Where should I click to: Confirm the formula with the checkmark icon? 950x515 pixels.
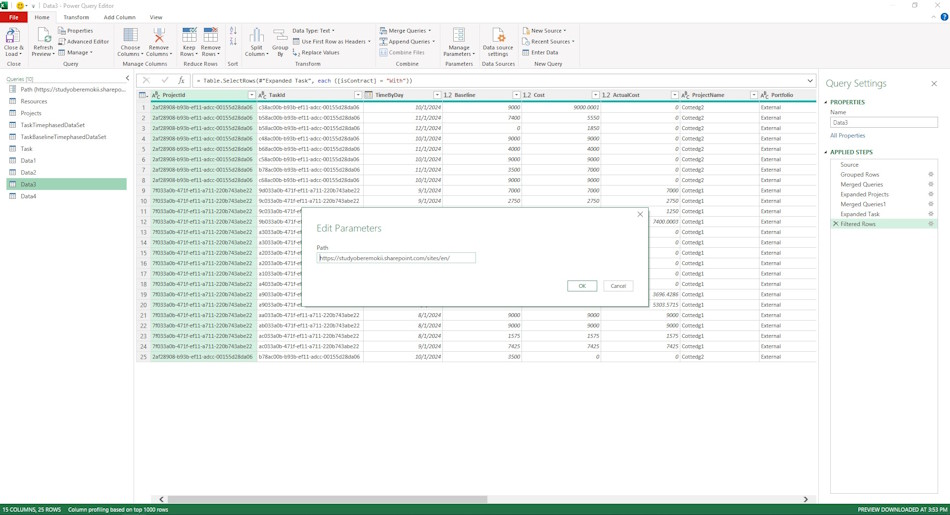tap(164, 80)
